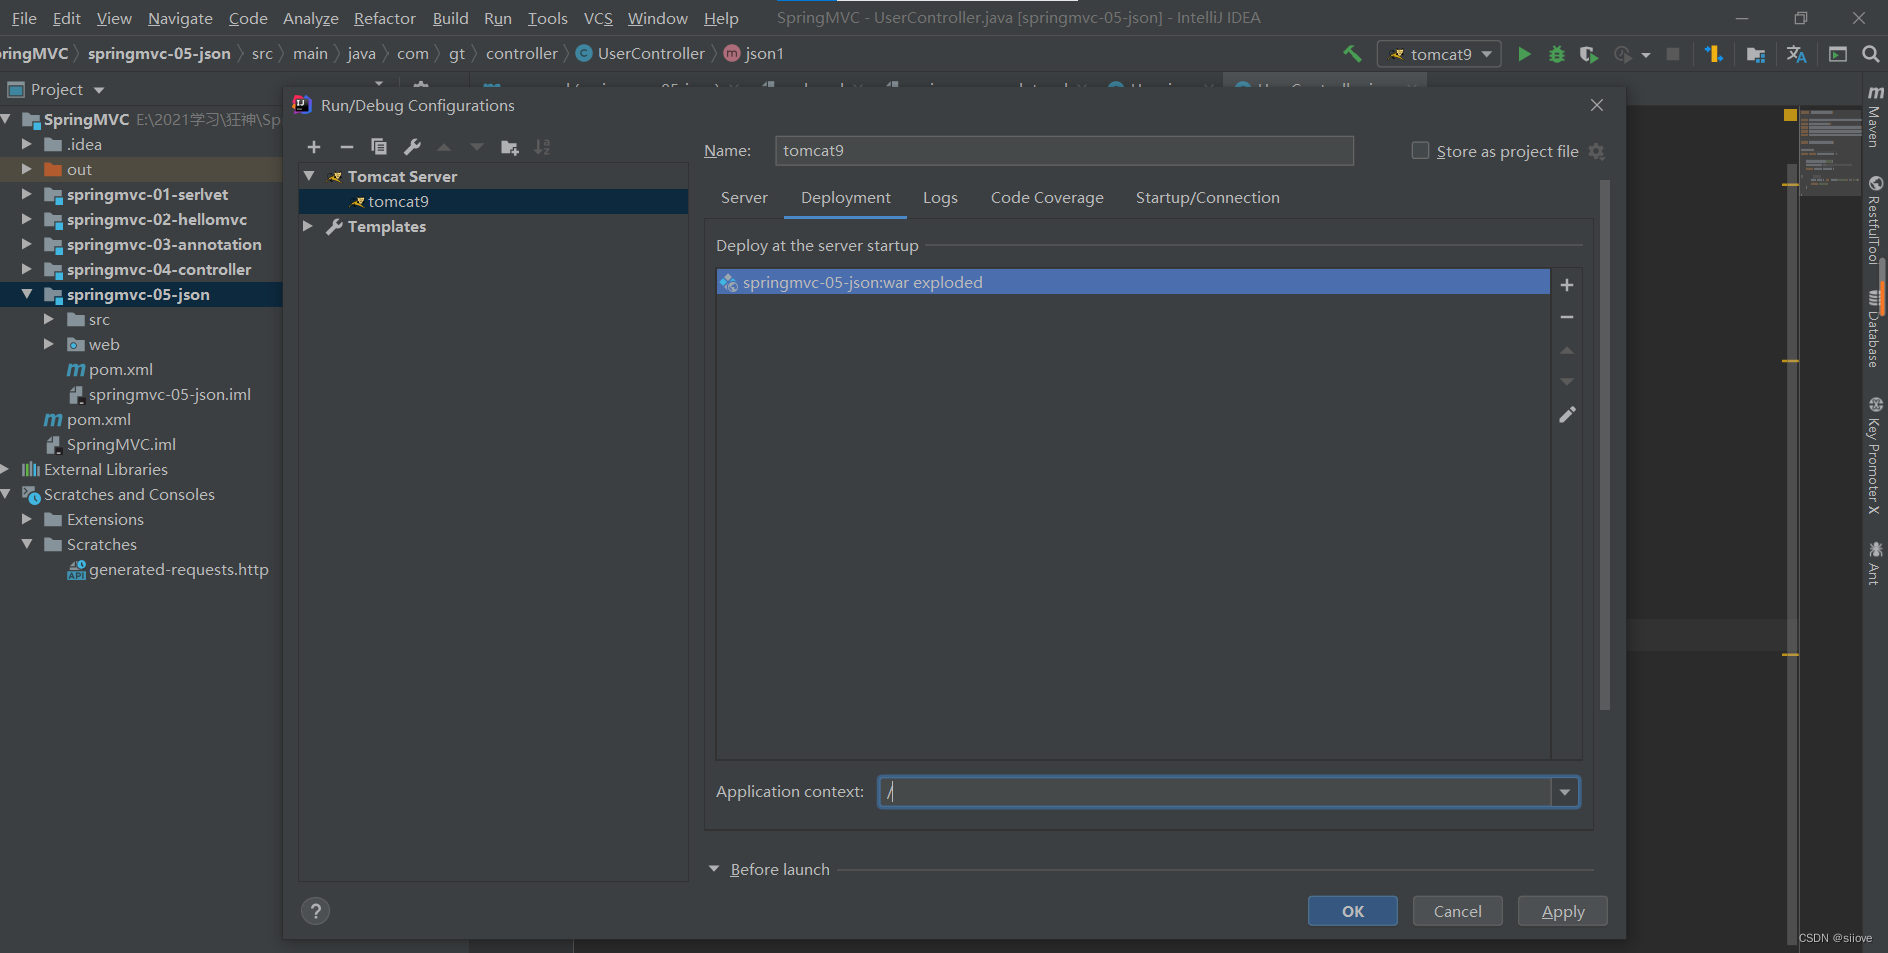
Task: Open Build menu
Action: pos(450,18)
